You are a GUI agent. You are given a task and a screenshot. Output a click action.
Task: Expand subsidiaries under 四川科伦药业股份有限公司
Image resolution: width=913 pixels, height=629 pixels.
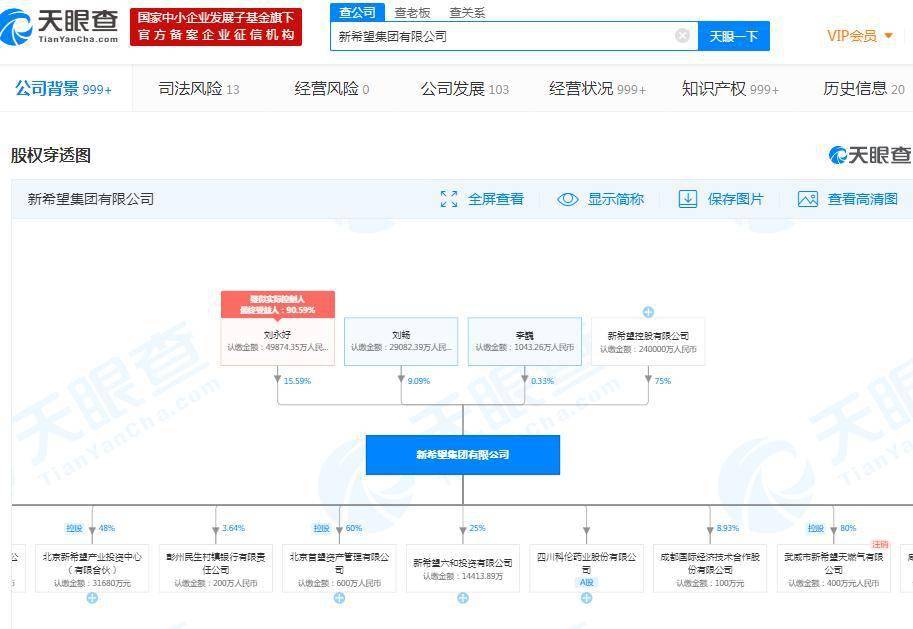[585, 600]
